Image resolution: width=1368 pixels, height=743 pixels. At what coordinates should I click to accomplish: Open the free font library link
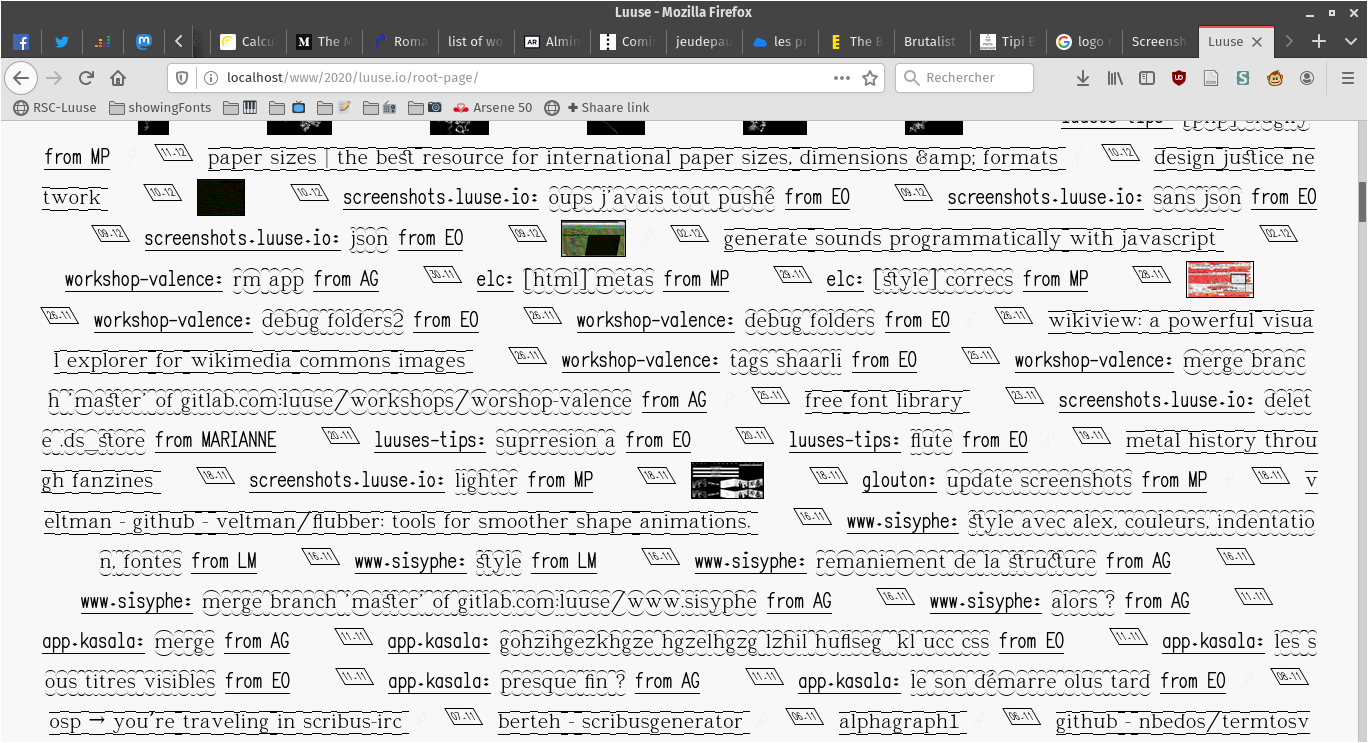(883, 401)
